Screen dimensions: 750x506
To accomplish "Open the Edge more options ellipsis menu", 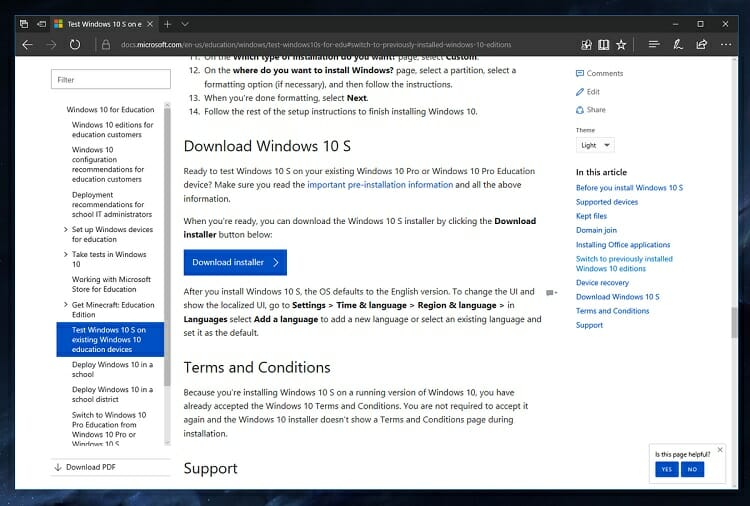I will [726, 44].
